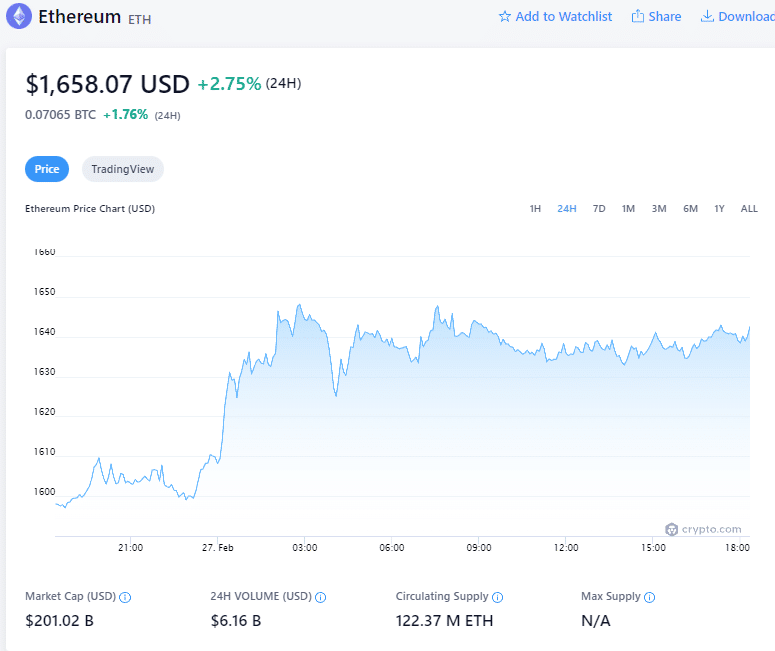
Task: Click the Circulating Supply label
Action: 442,597
